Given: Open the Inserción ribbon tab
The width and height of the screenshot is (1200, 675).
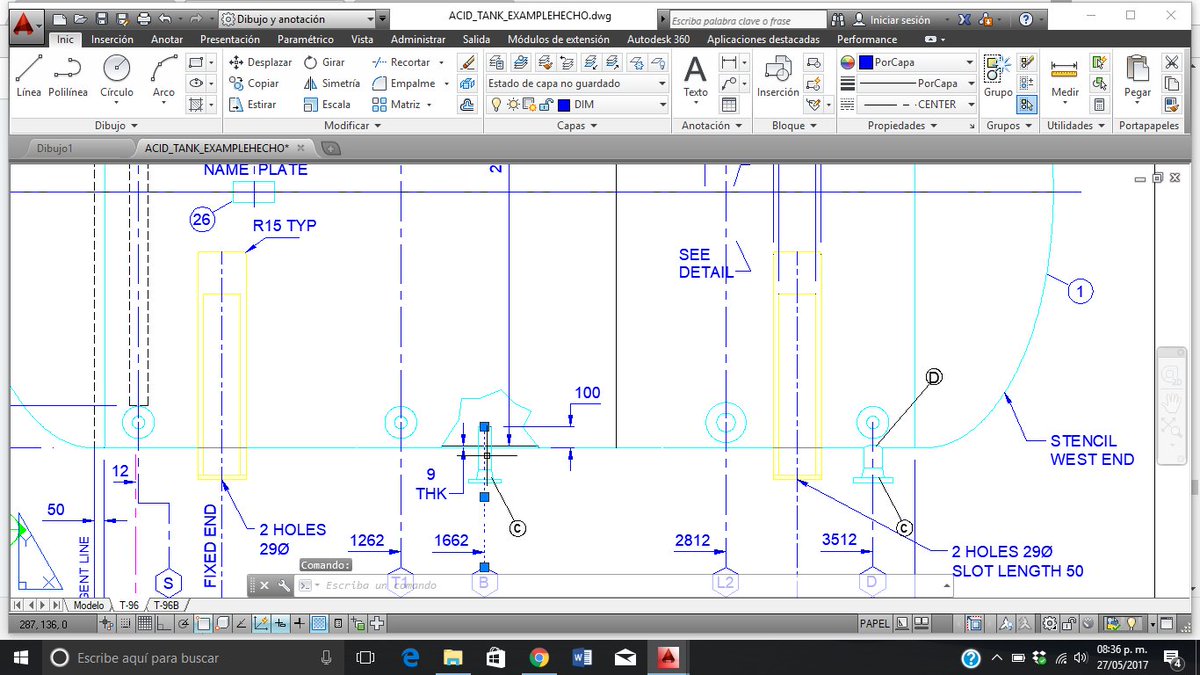Looking at the screenshot, I should [x=112, y=39].
